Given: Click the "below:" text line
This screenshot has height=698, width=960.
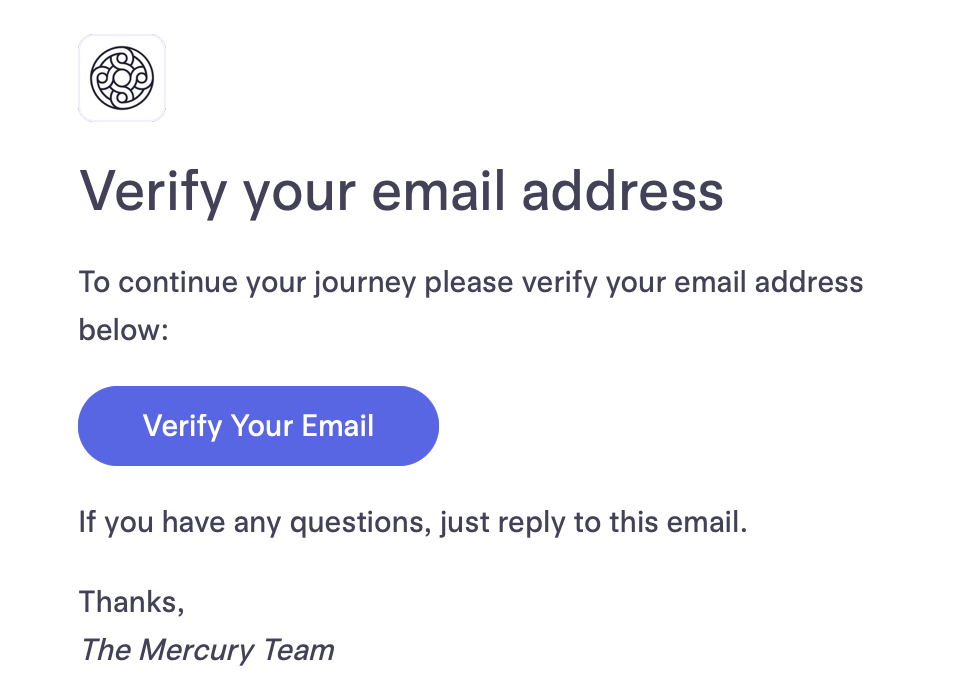Looking at the screenshot, I should pyautogui.click(x=124, y=330).
